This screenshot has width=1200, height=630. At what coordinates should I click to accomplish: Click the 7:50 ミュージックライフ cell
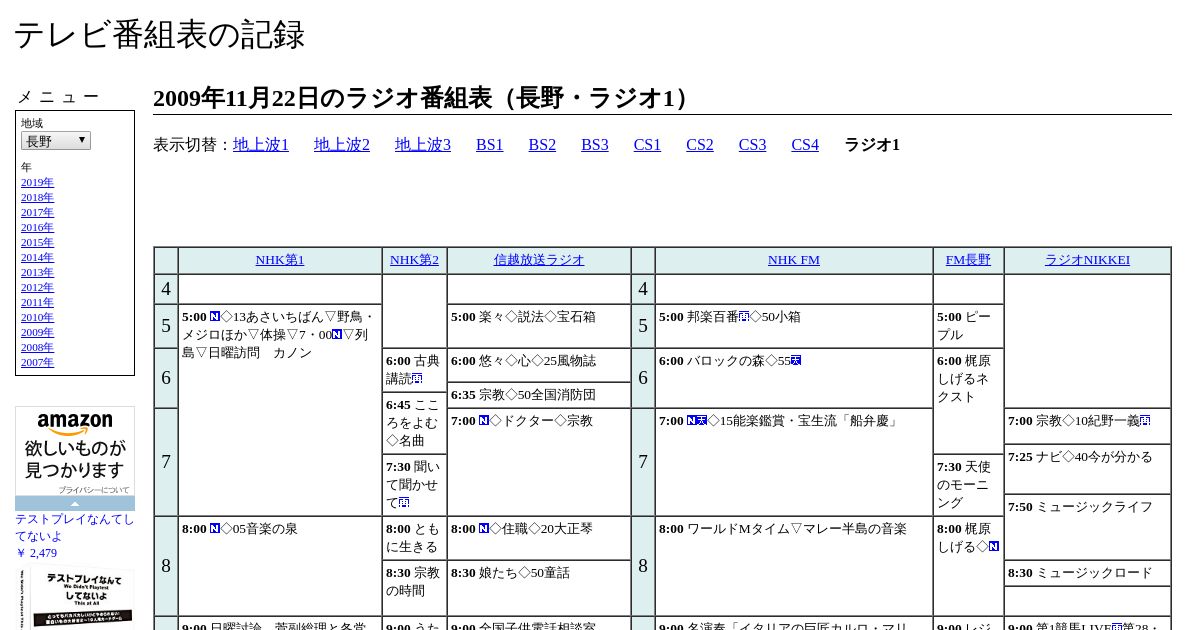click(1087, 527)
